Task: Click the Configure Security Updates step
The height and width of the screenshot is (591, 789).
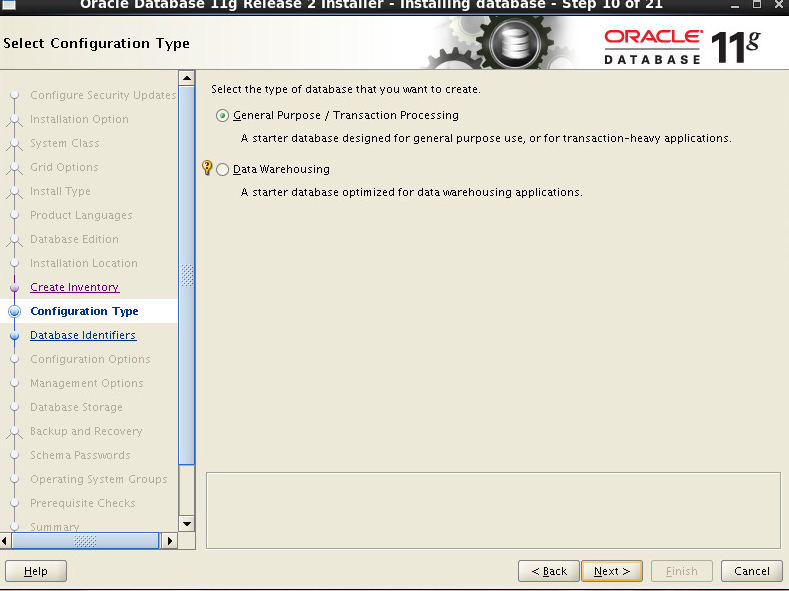Action: [x=103, y=95]
